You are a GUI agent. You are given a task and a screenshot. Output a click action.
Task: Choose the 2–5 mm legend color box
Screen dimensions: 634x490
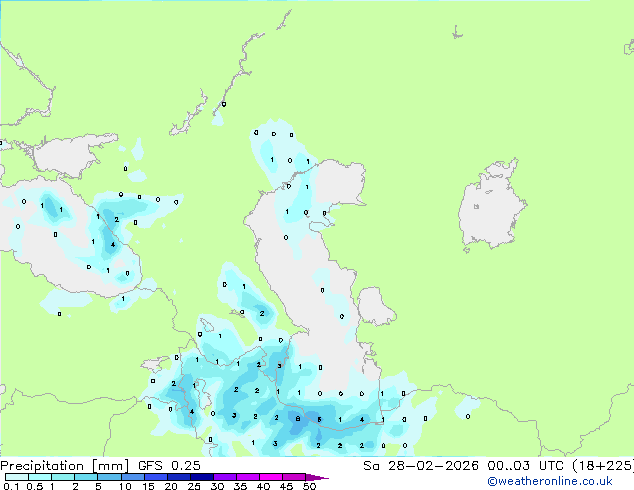tap(86, 477)
